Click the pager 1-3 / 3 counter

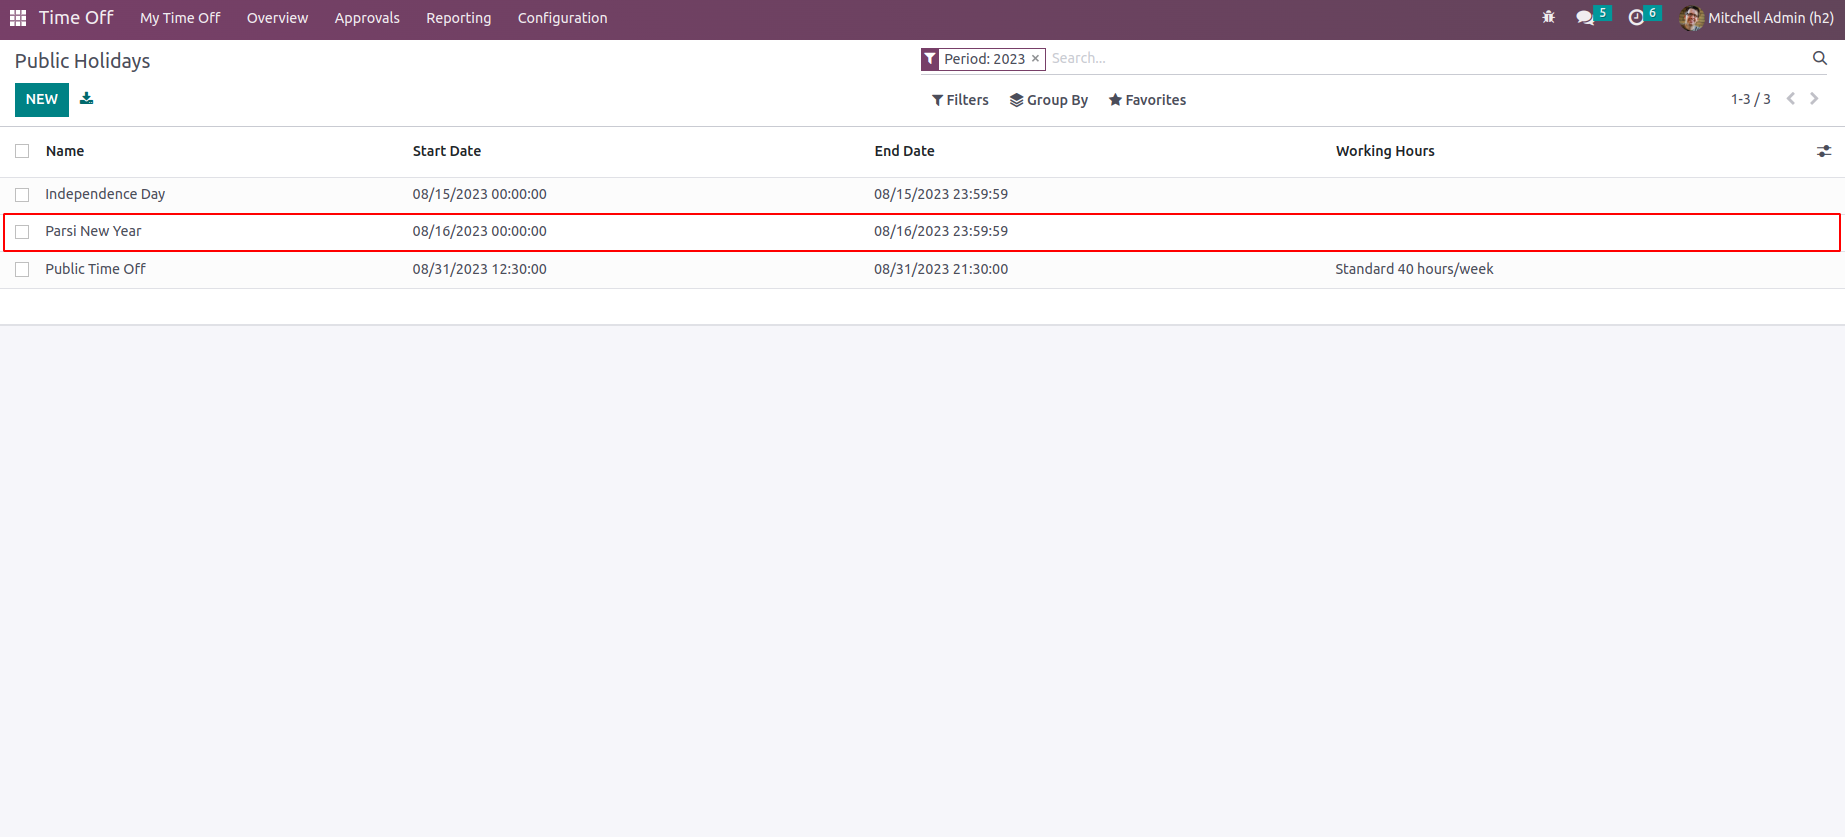[x=1750, y=99]
